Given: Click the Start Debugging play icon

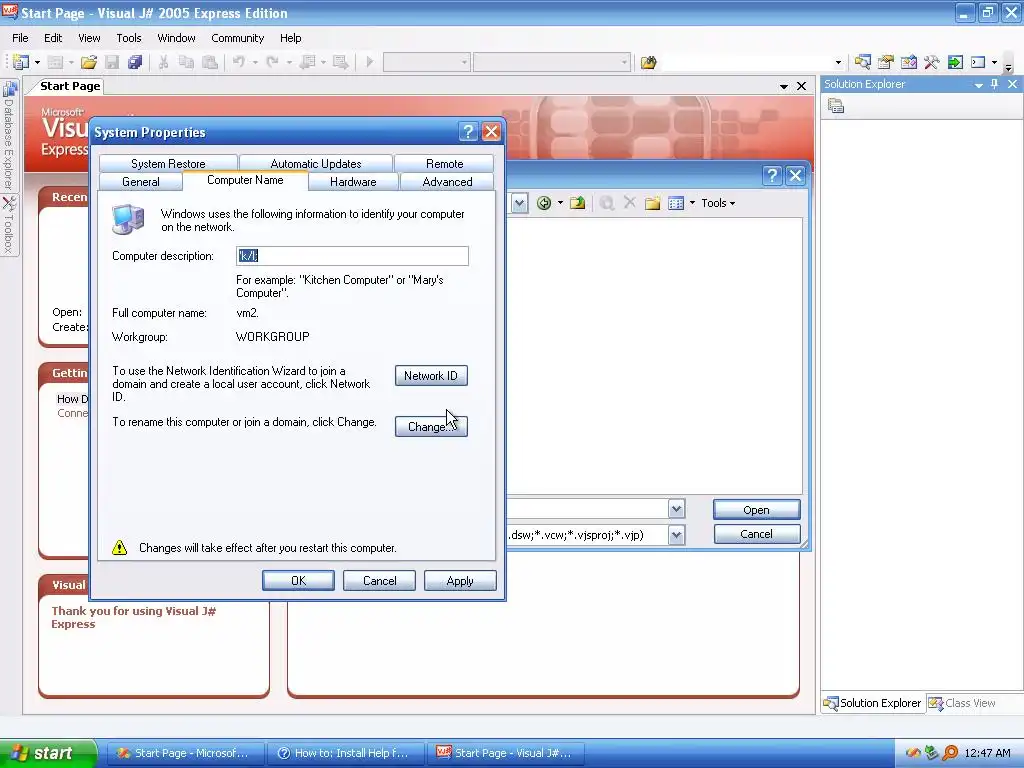Looking at the screenshot, I should [370, 63].
